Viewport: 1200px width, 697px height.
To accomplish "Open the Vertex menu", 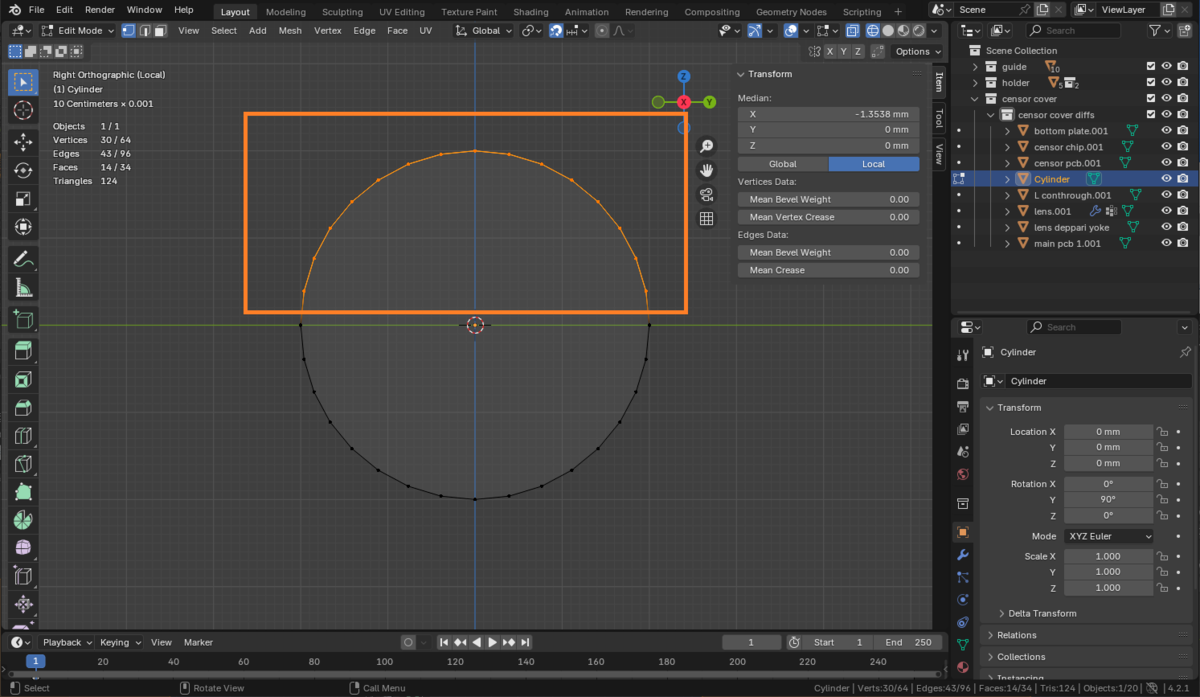I will (x=327, y=30).
